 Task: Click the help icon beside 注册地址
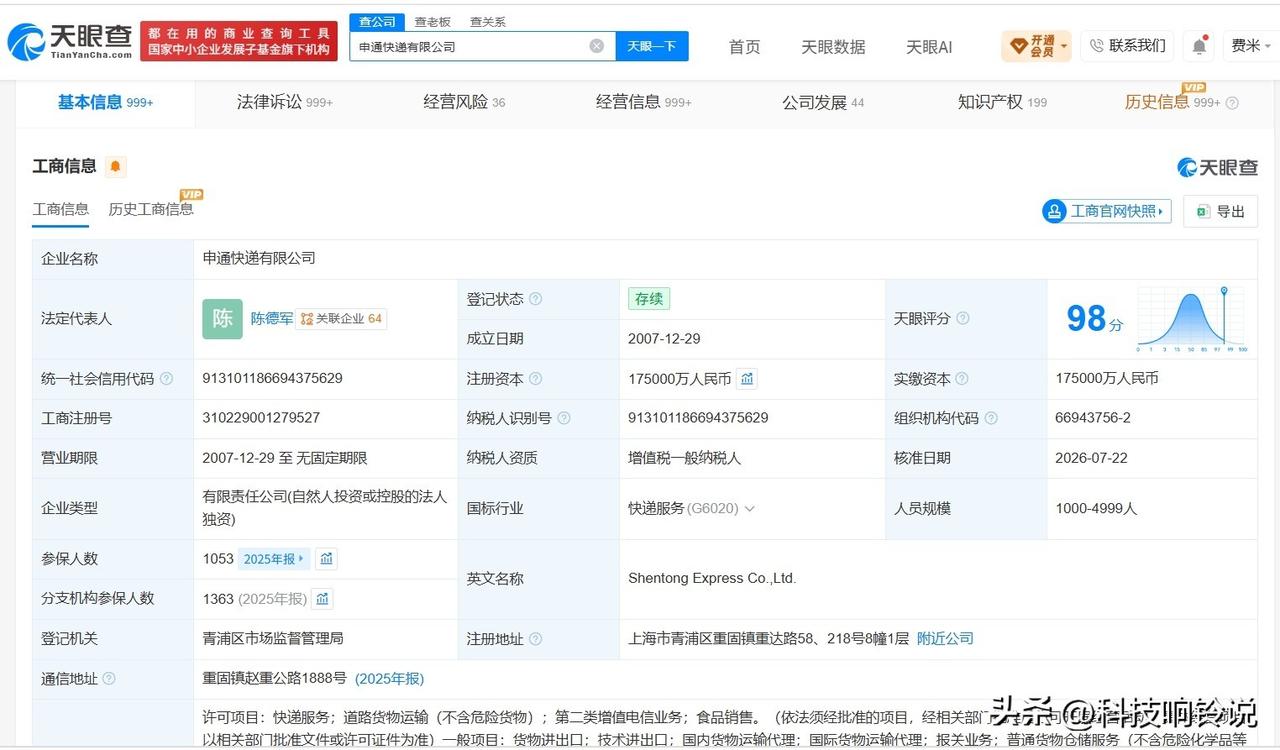536,639
